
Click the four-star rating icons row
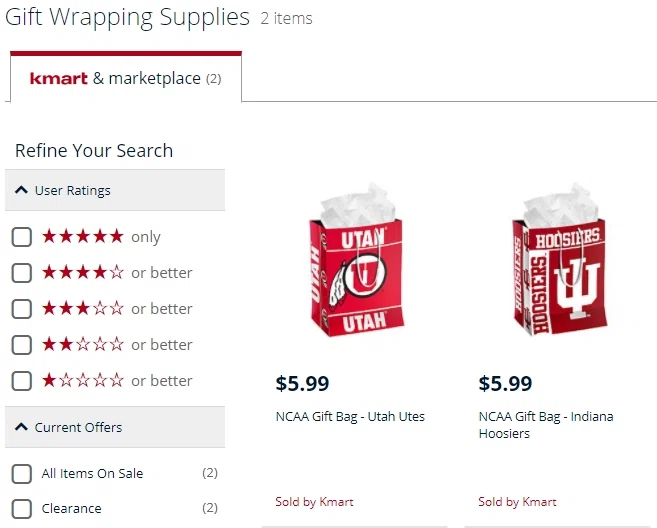click(83, 273)
